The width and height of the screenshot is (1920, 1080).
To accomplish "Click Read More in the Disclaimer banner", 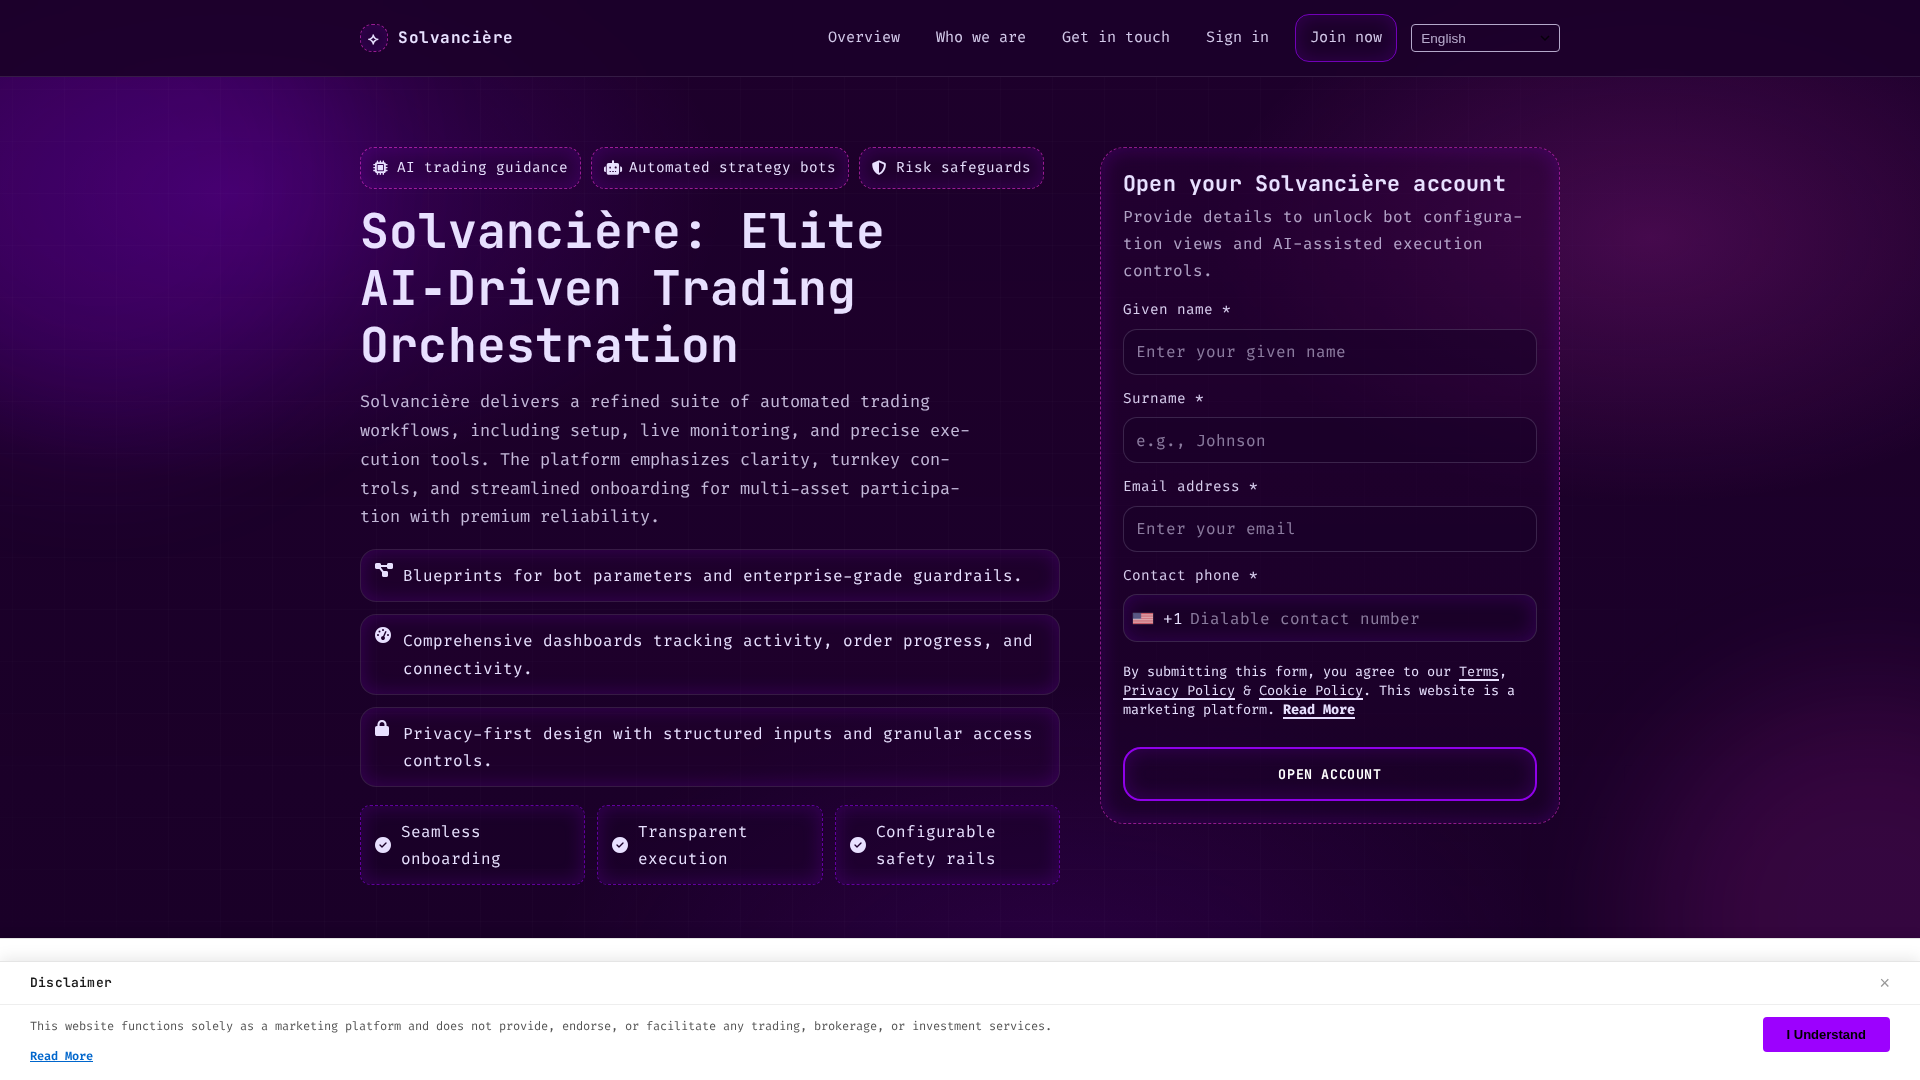I will point(61,1056).
